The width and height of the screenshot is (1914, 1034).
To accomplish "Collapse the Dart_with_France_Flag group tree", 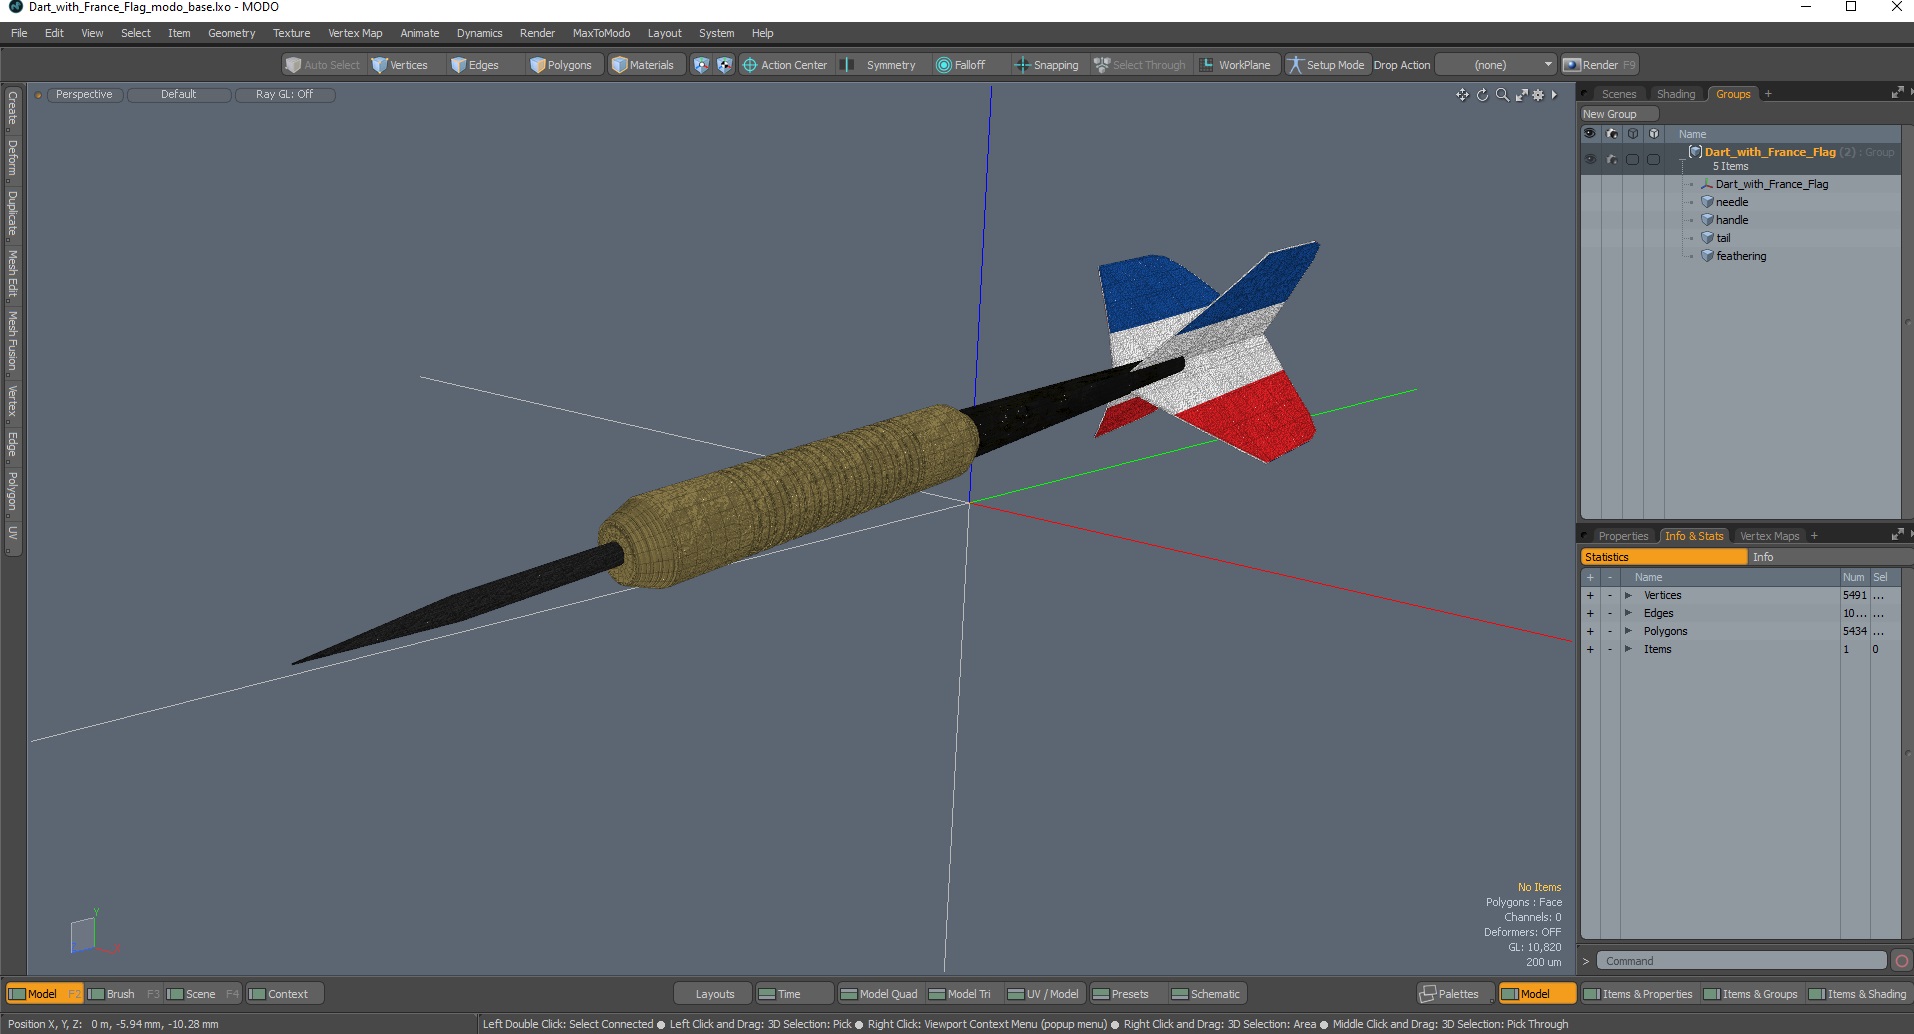I will tap(1683, 160).
